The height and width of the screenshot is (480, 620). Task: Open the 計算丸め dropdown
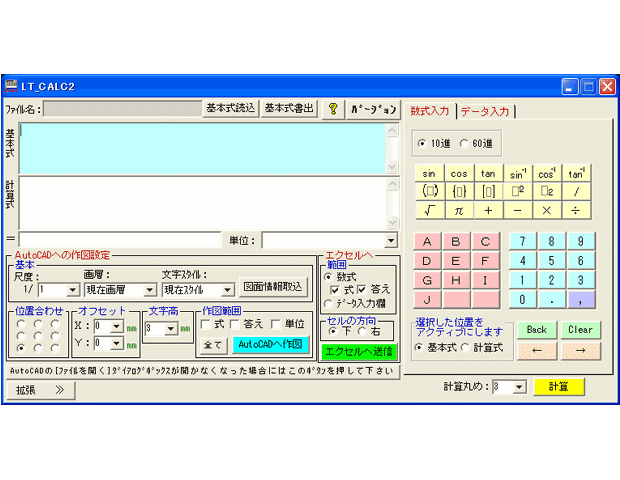519,387
